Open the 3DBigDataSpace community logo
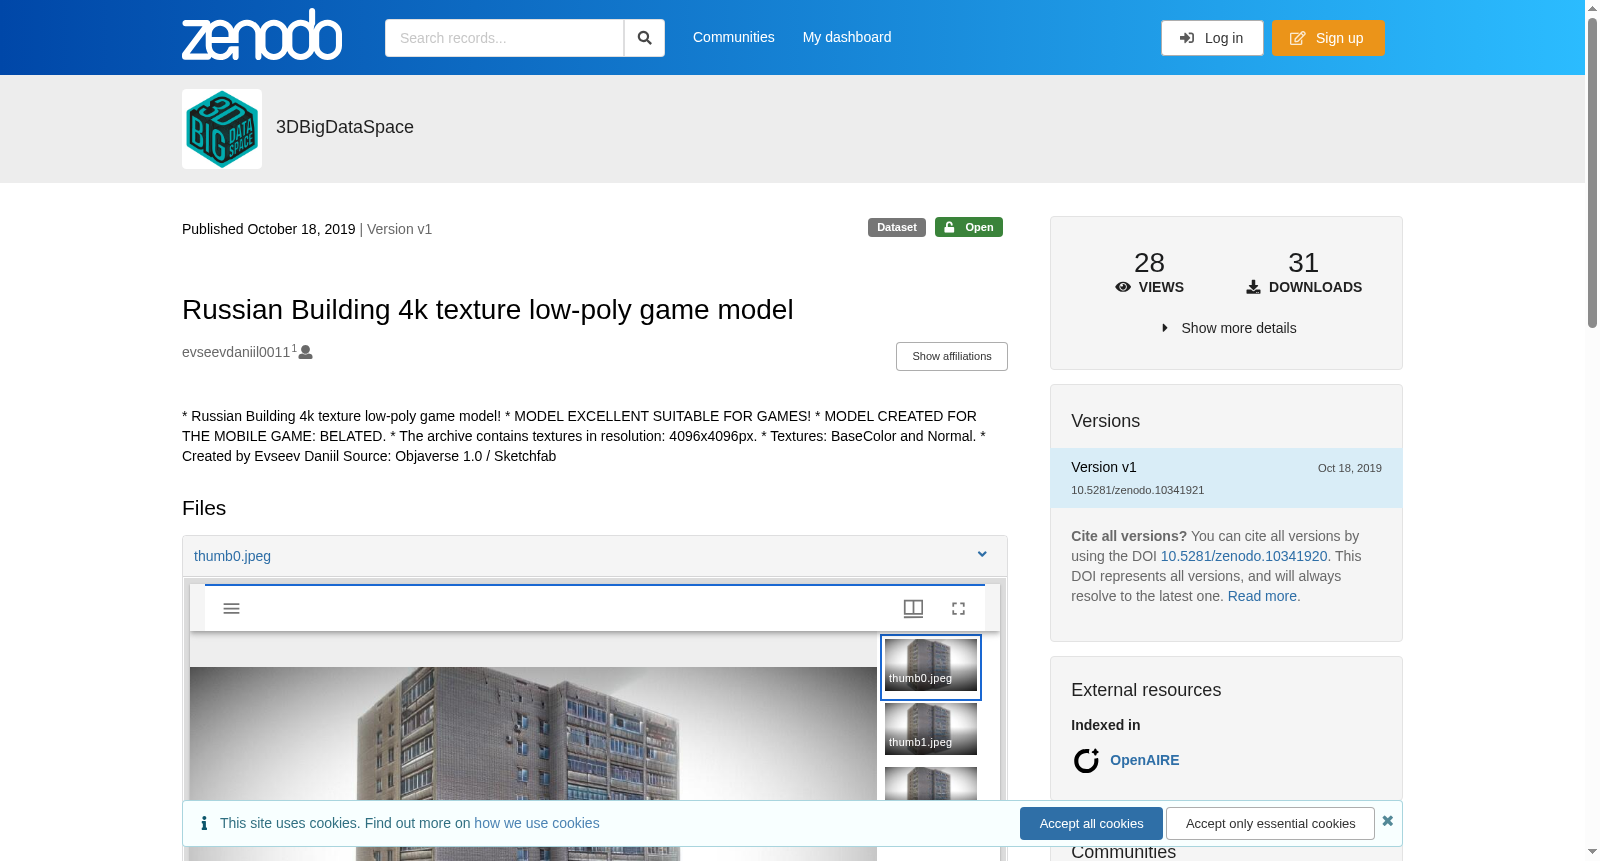 tap(222, 129)
